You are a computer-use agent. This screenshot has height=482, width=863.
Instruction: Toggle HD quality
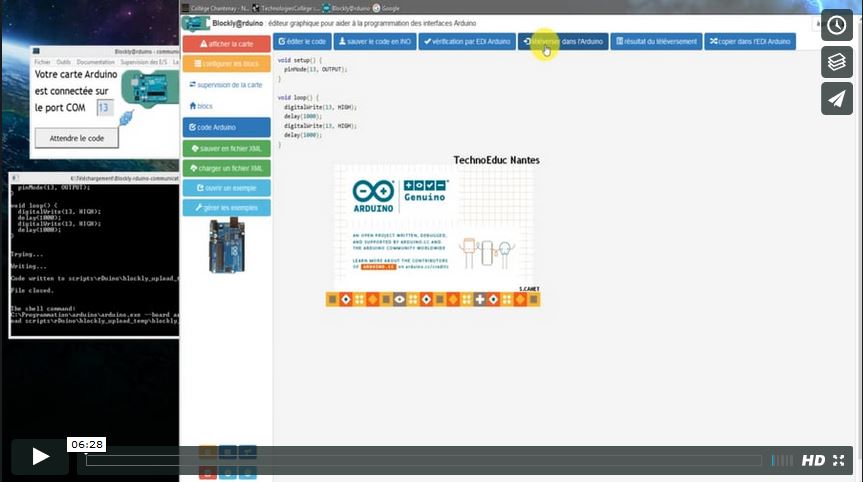click(812, 461)
